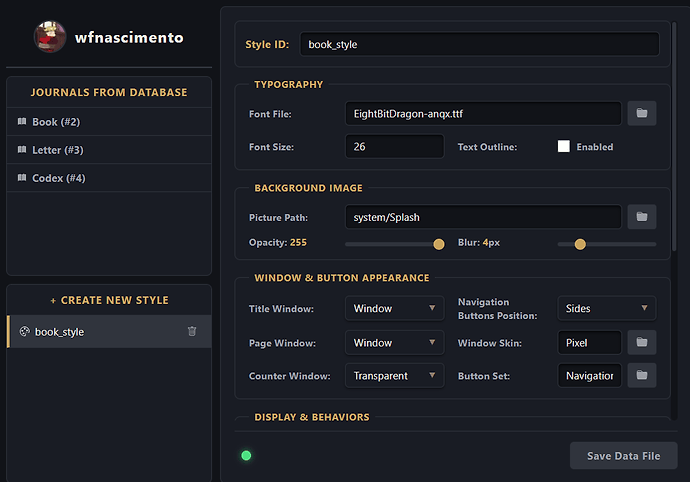This screenshot has width=690, height=482.
Task: Click the wfnascimento avatar image
Action: click(50, 37)
